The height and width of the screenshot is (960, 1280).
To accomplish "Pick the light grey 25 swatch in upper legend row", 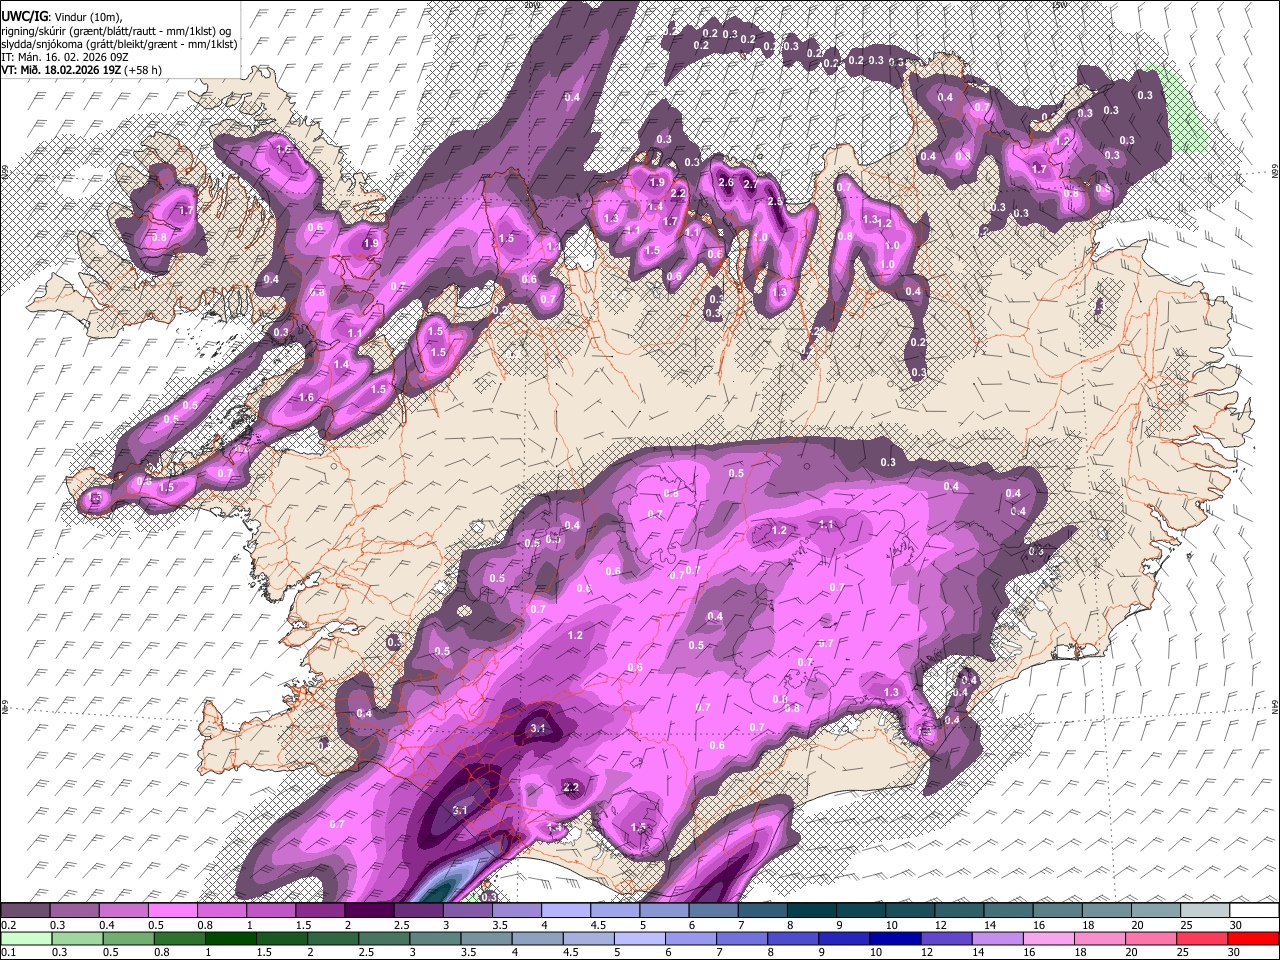I will coord(1204,911).
